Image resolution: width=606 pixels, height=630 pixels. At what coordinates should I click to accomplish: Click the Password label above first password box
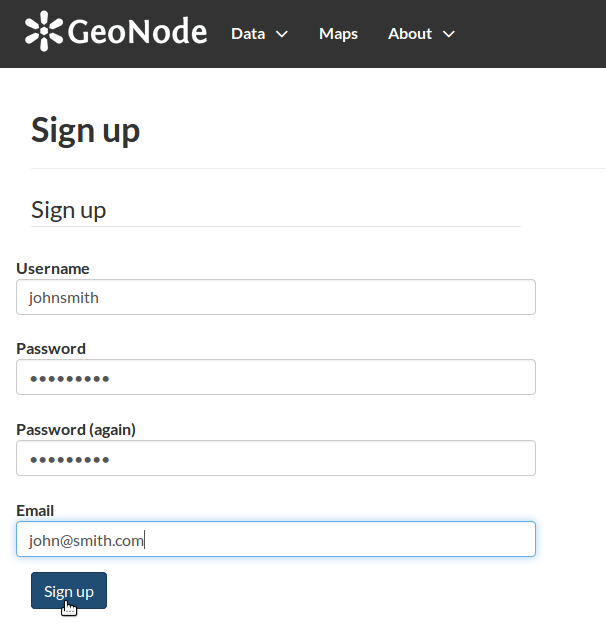51,349
